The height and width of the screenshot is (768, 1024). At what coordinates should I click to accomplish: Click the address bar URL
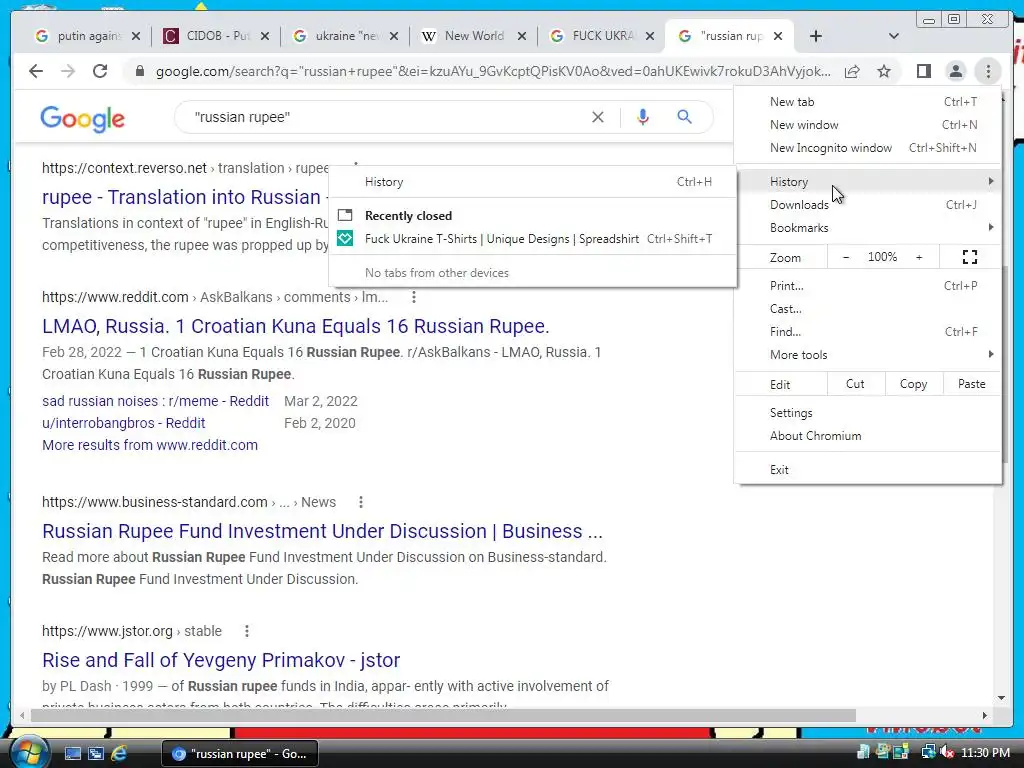(x=493, y=71)
